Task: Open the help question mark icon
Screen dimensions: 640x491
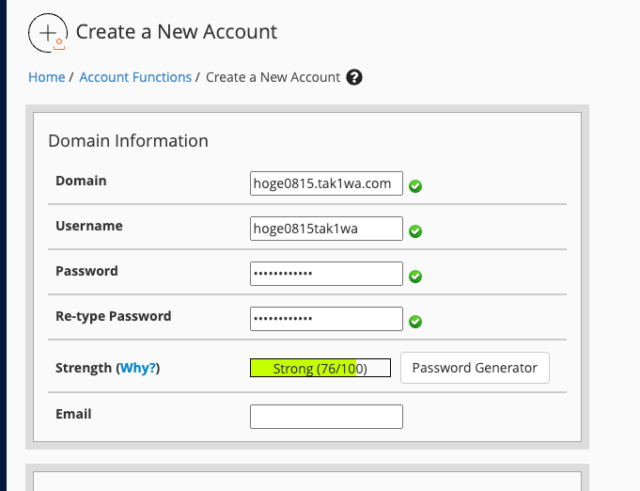Action: click(x=354, y=77)
